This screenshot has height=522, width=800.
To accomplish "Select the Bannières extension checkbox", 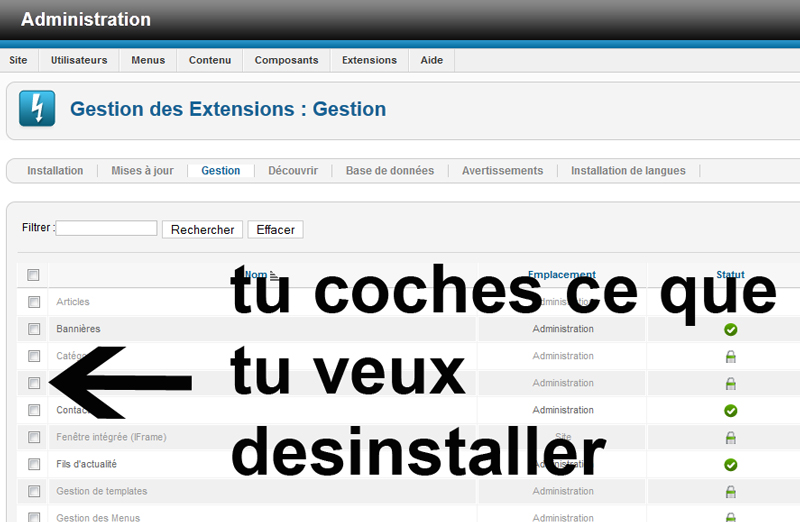I will point(34,329).
